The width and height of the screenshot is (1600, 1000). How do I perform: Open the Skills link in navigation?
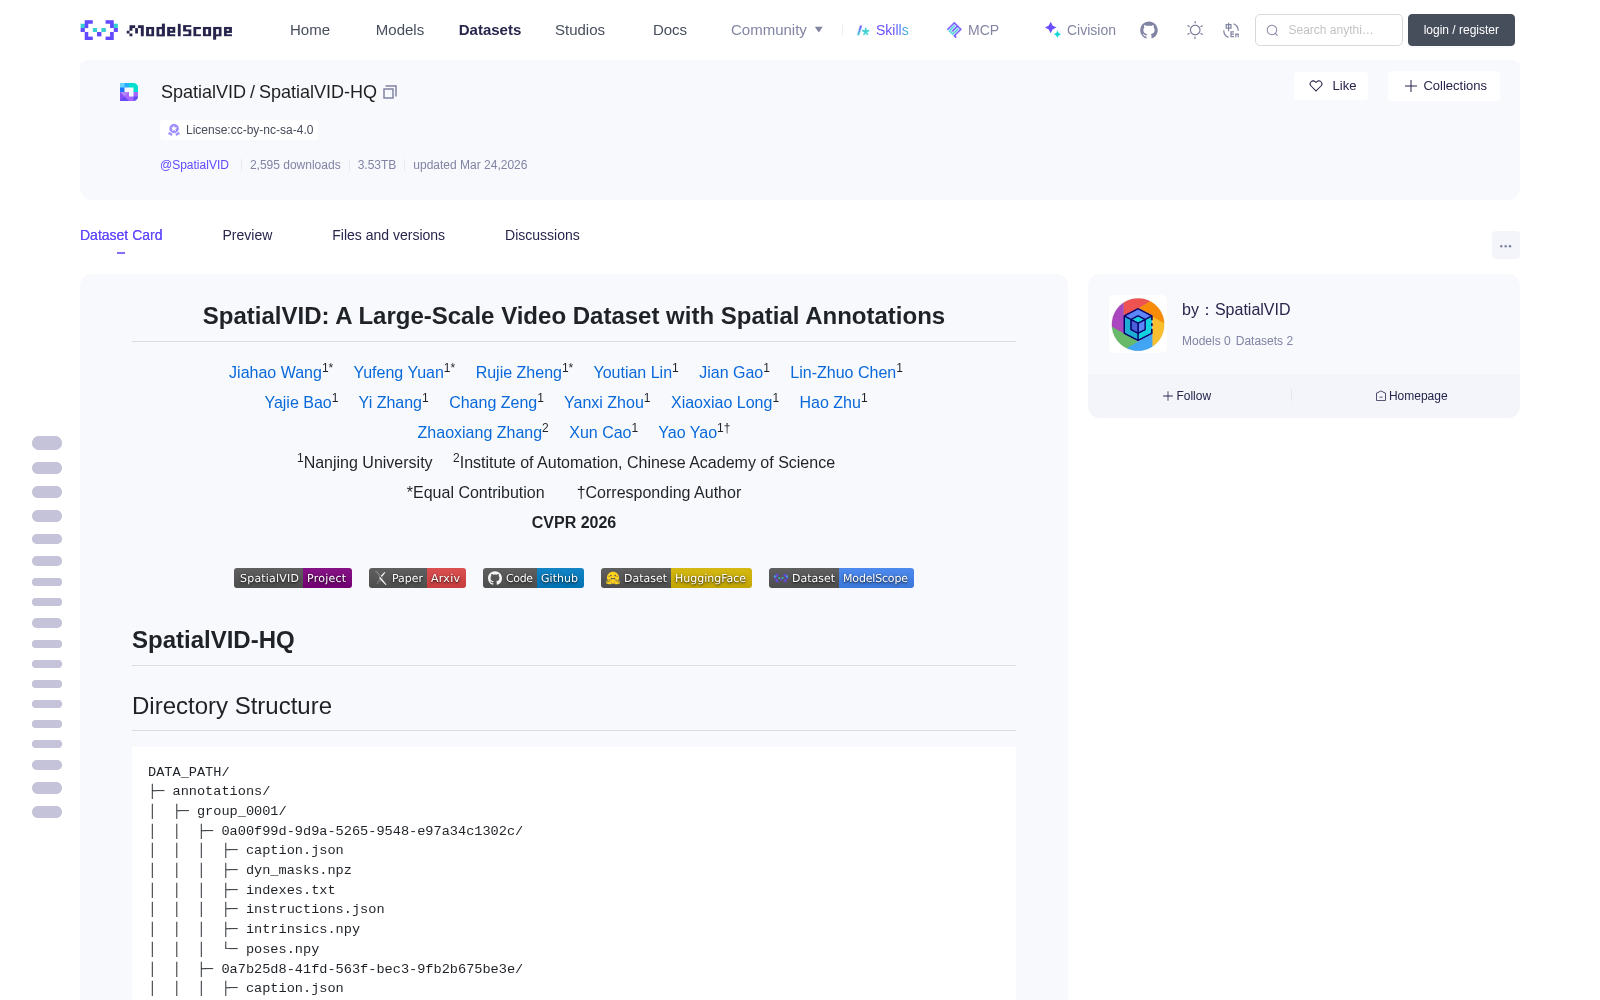tap(882, 30)
